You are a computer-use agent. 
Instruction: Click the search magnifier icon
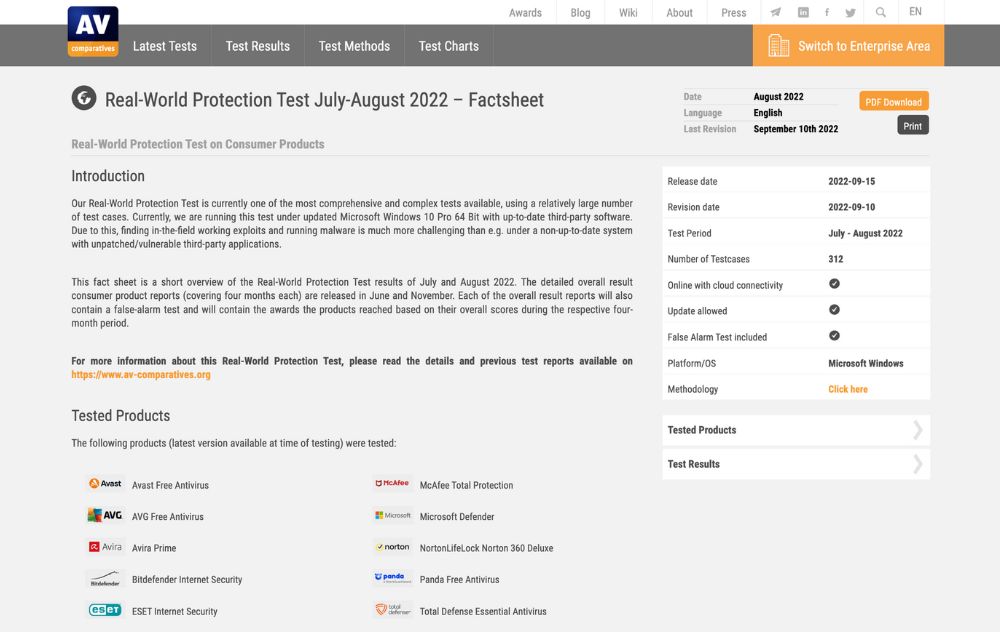pyautogui.click(x=880, y=12)
